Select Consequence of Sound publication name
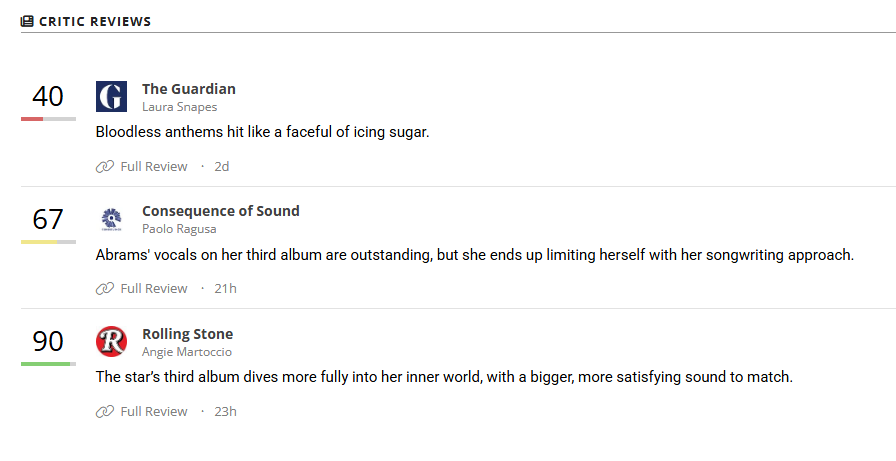This screenshot has height=461, width=896. click(x=221, y=211)
